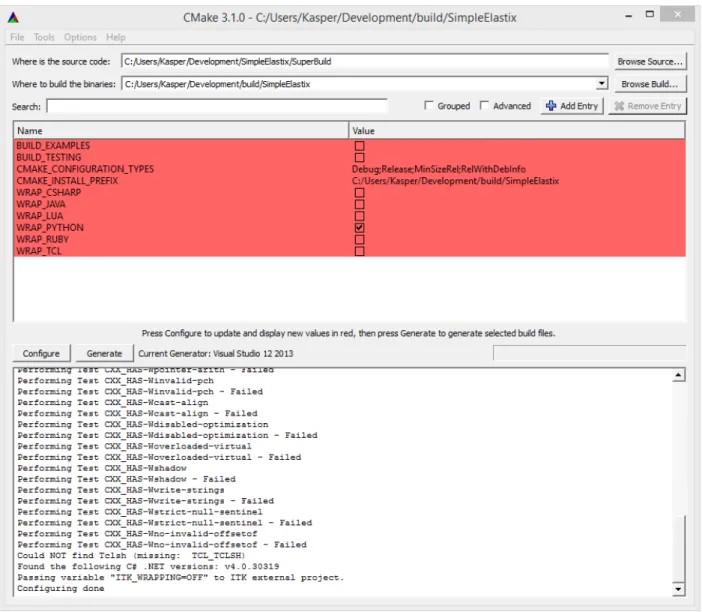Screen dimensions: 702x612
Task: Click the CMAKE_INSTALL_PREFIX path value
Action: click(455, 180)
